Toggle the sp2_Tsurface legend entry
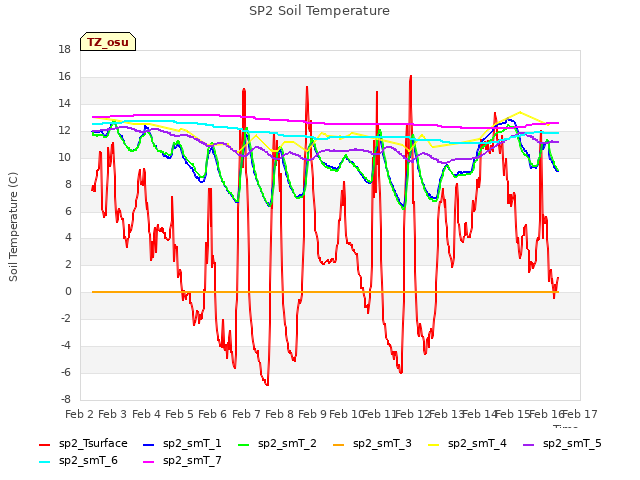This screenshot has width=640, height=480. click(83, 444)
